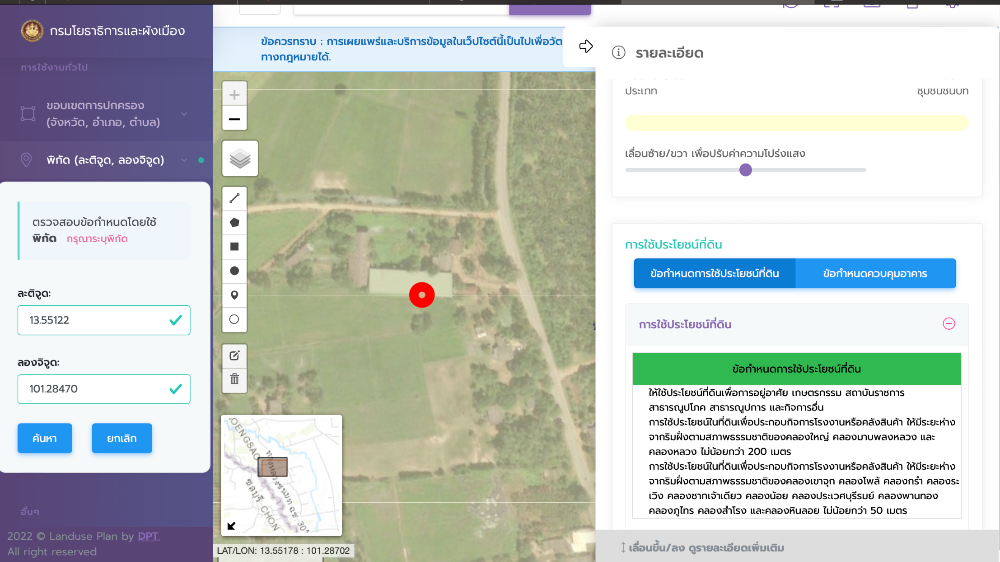Open the map layers panel
Screen dimensions: 1000x562
(240, 158)
